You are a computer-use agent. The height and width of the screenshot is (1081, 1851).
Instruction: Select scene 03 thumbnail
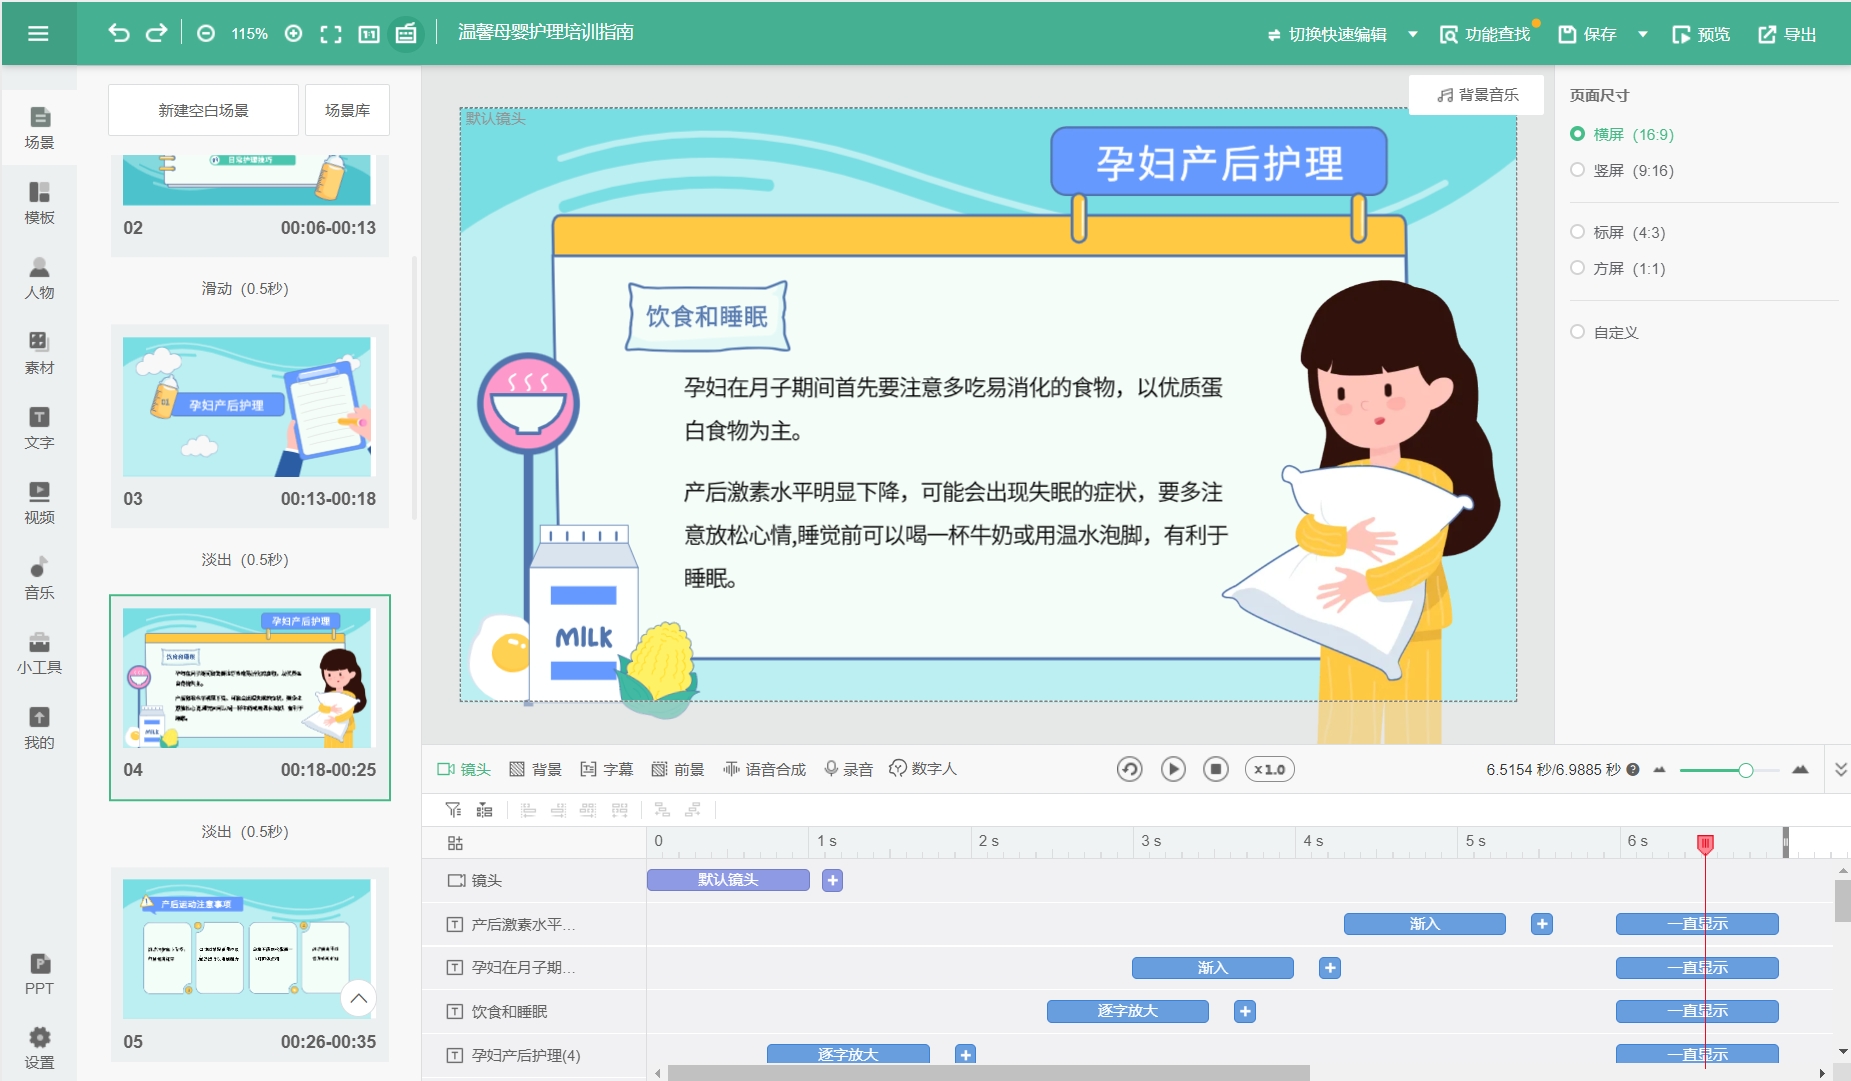click(247, 407)
